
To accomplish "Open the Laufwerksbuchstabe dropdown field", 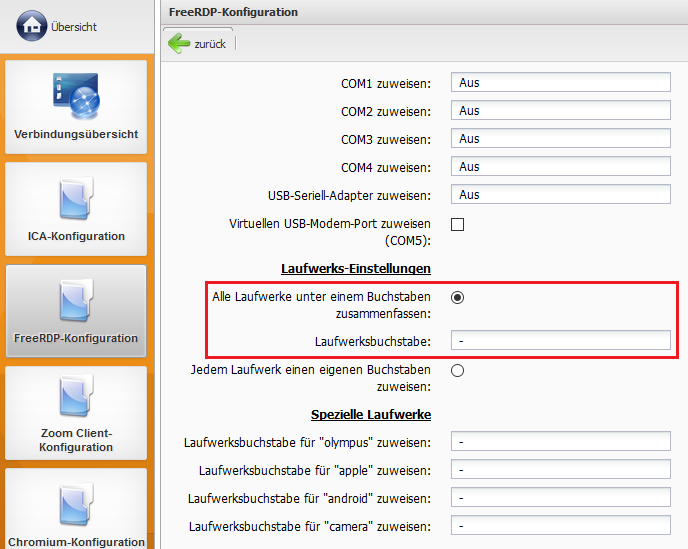I will (x=560, y=341).
